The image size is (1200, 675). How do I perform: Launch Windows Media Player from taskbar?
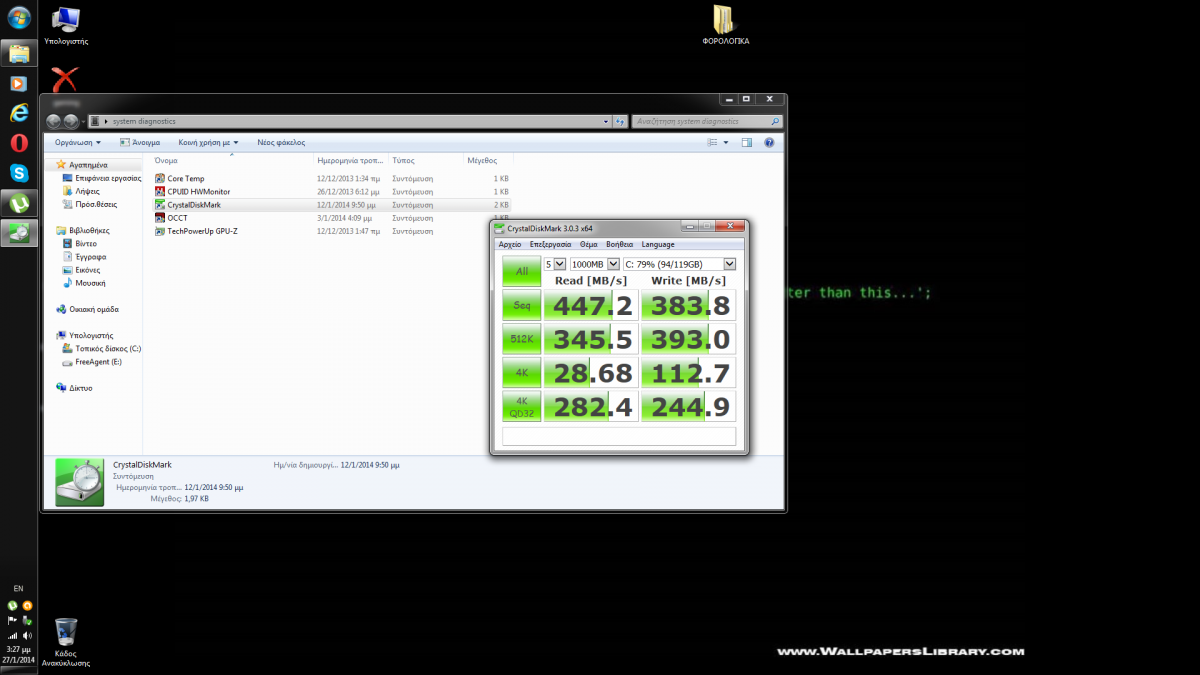18,83
